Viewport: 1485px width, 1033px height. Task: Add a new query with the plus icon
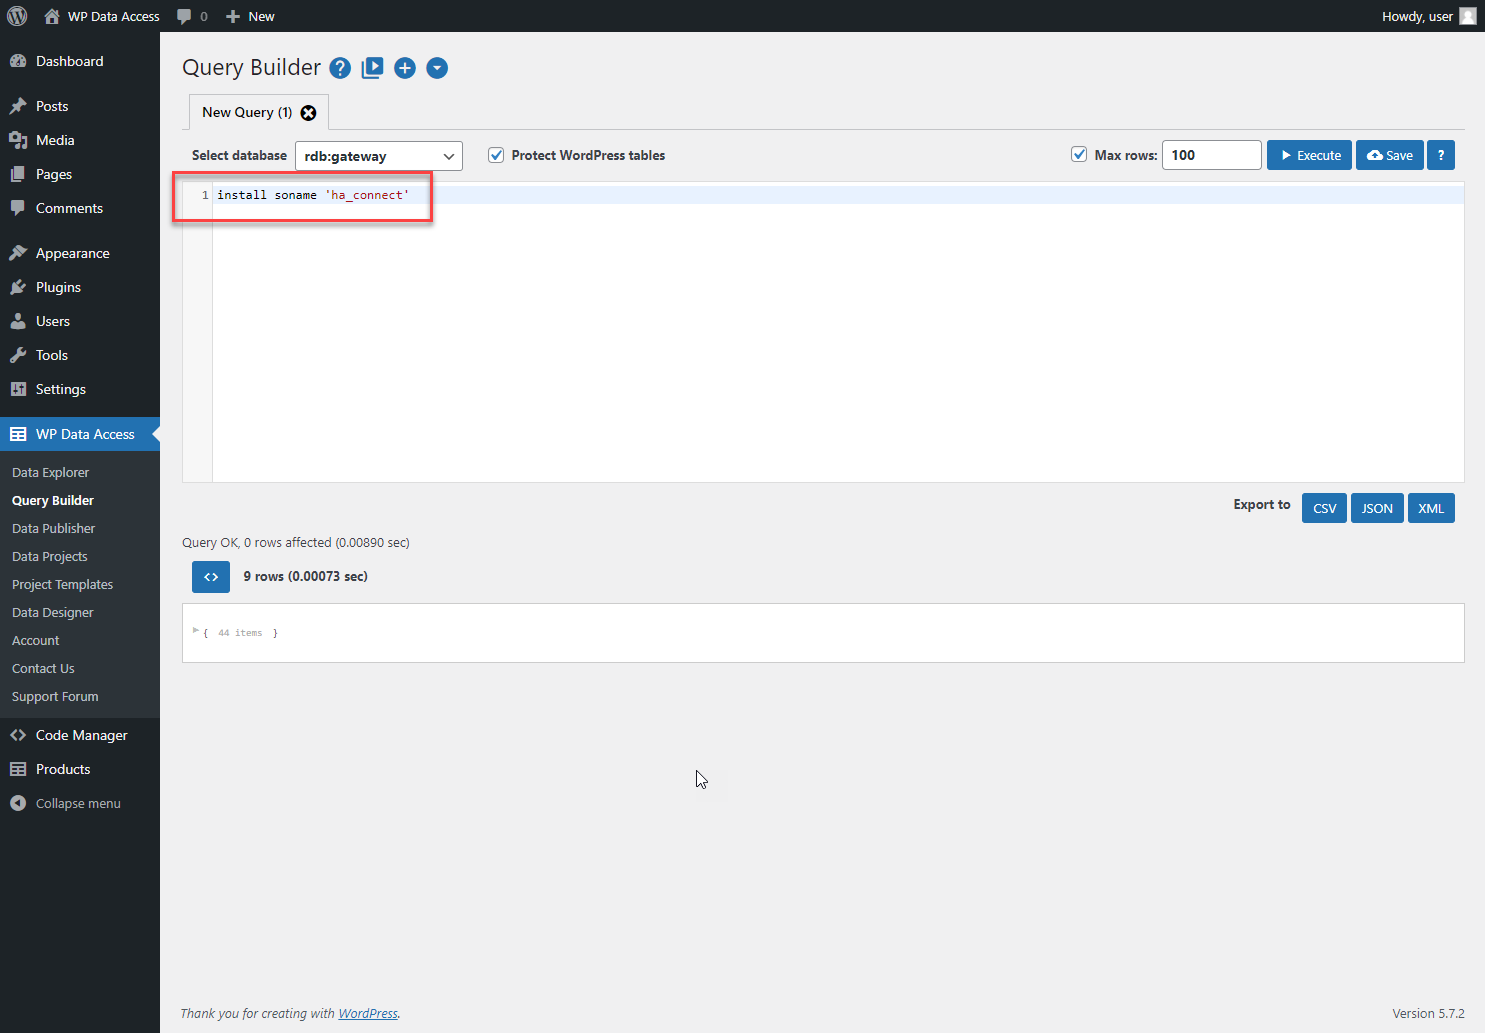pos(405,68)
